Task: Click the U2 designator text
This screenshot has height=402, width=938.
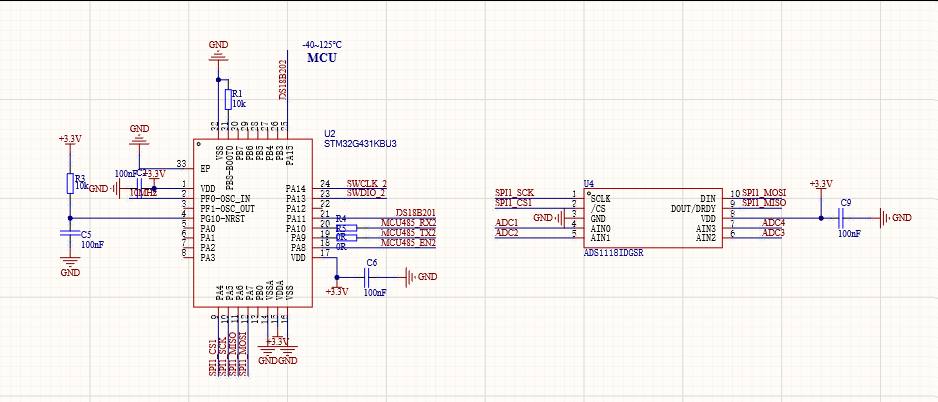Action: (x=329, y=134)
